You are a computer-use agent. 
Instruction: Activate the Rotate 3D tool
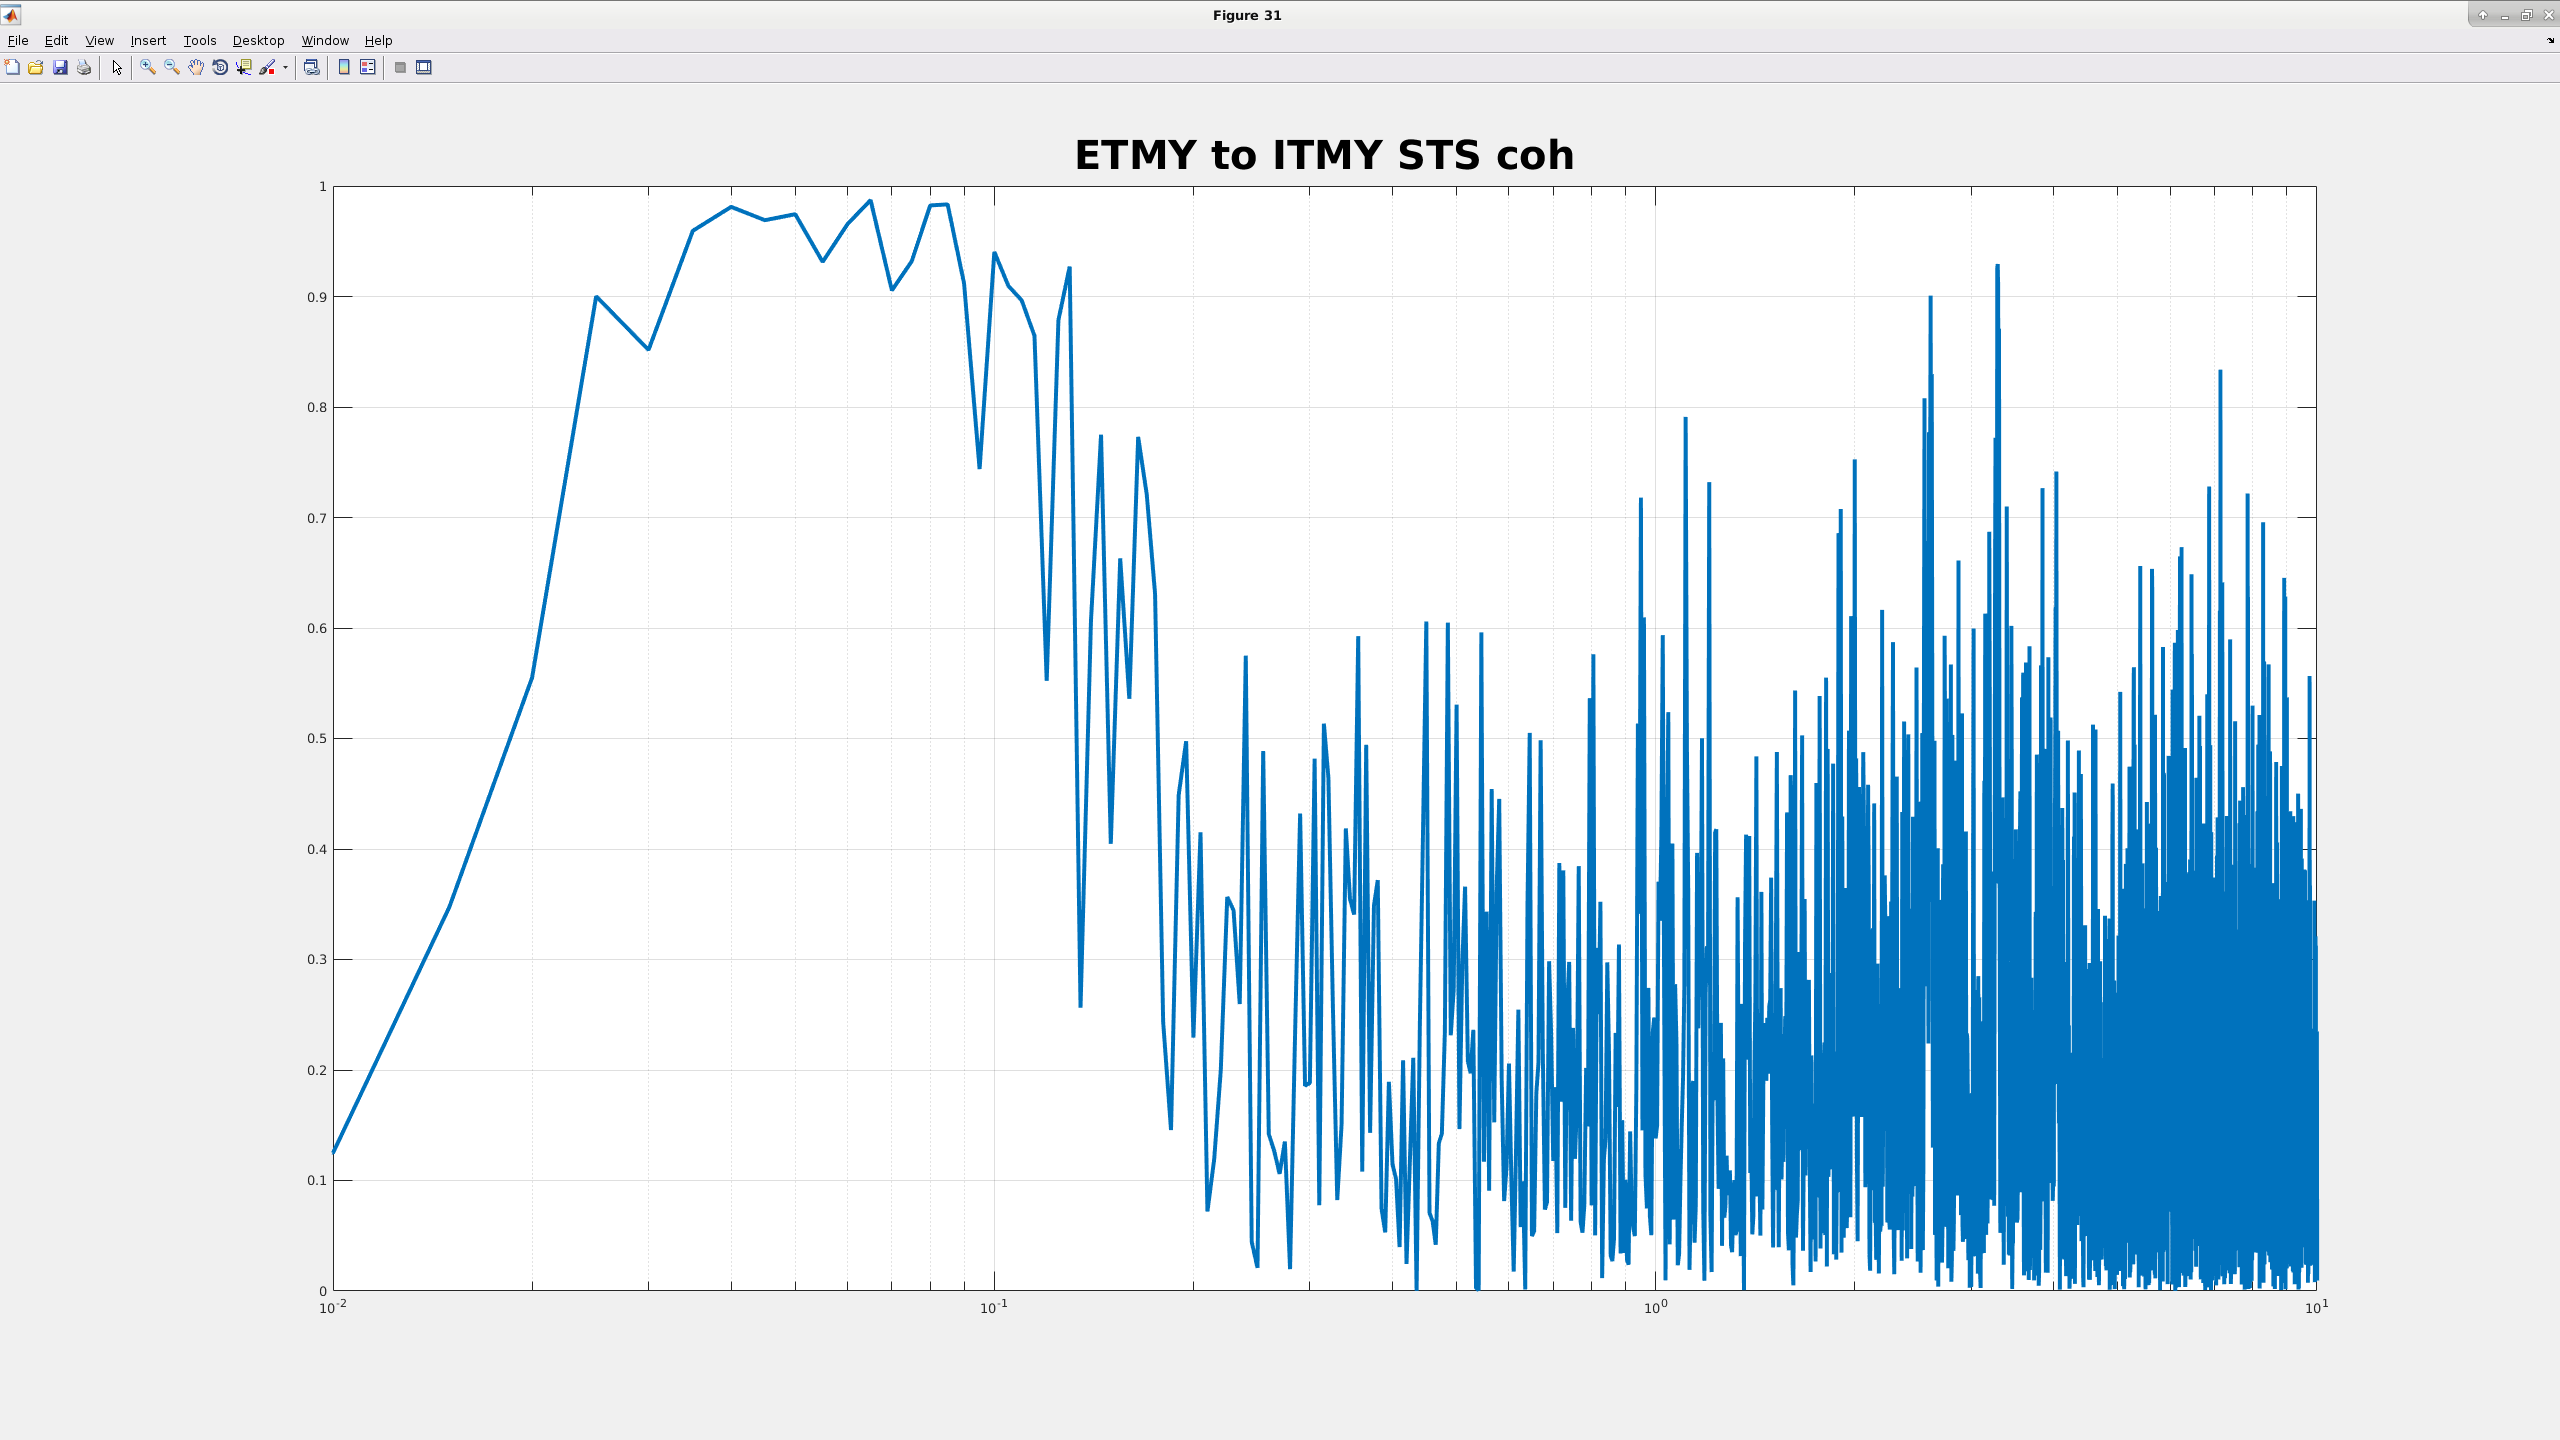point(220,67)
